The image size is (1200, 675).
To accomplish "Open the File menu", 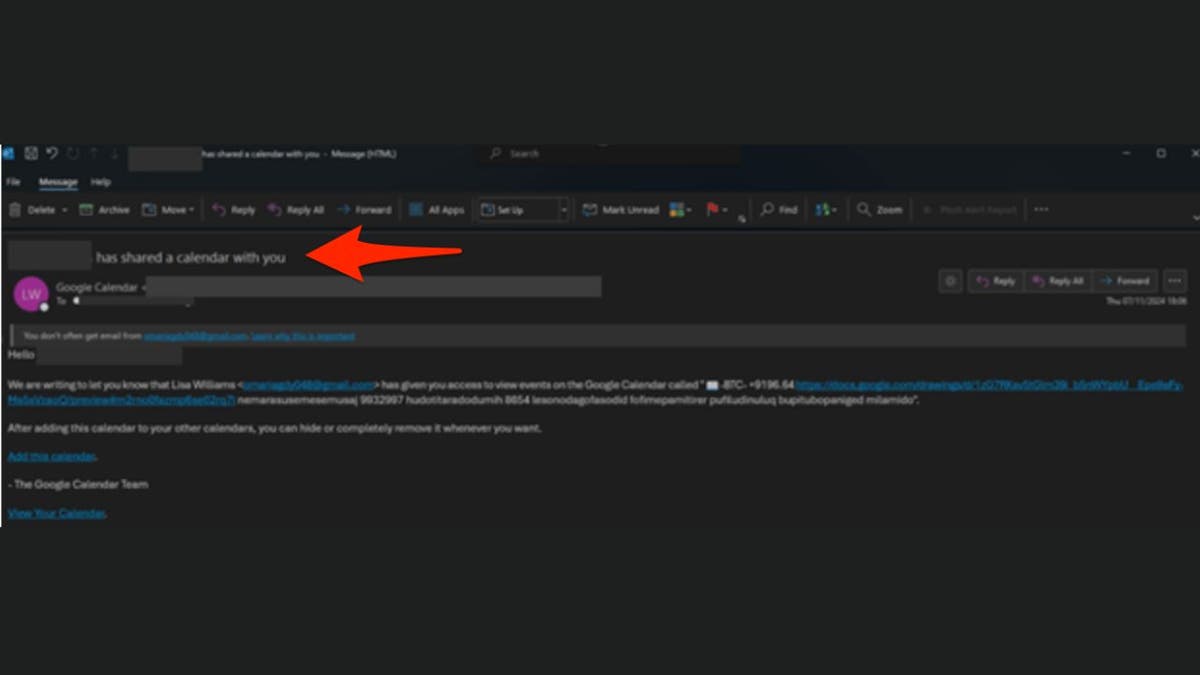I will pos(13,182).
